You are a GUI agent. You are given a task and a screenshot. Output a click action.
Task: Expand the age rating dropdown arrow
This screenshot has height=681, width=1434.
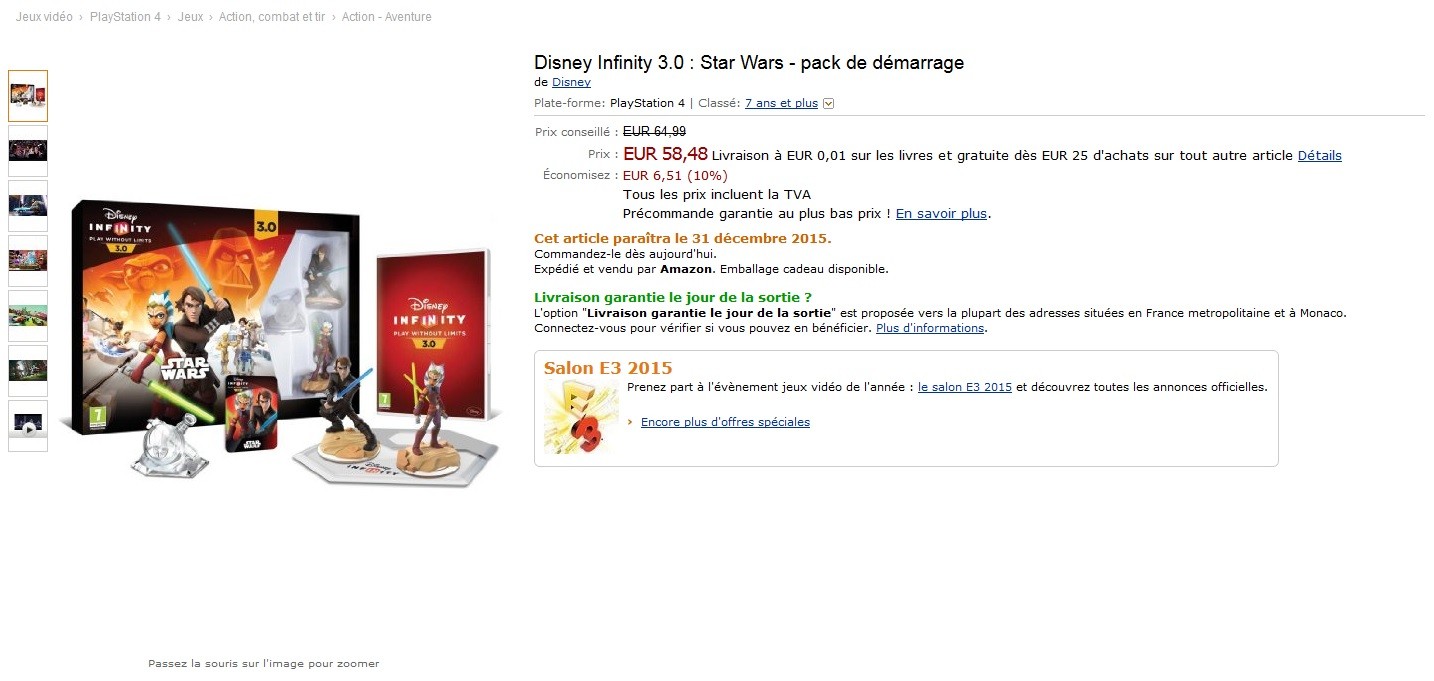(x=828, y=104)
